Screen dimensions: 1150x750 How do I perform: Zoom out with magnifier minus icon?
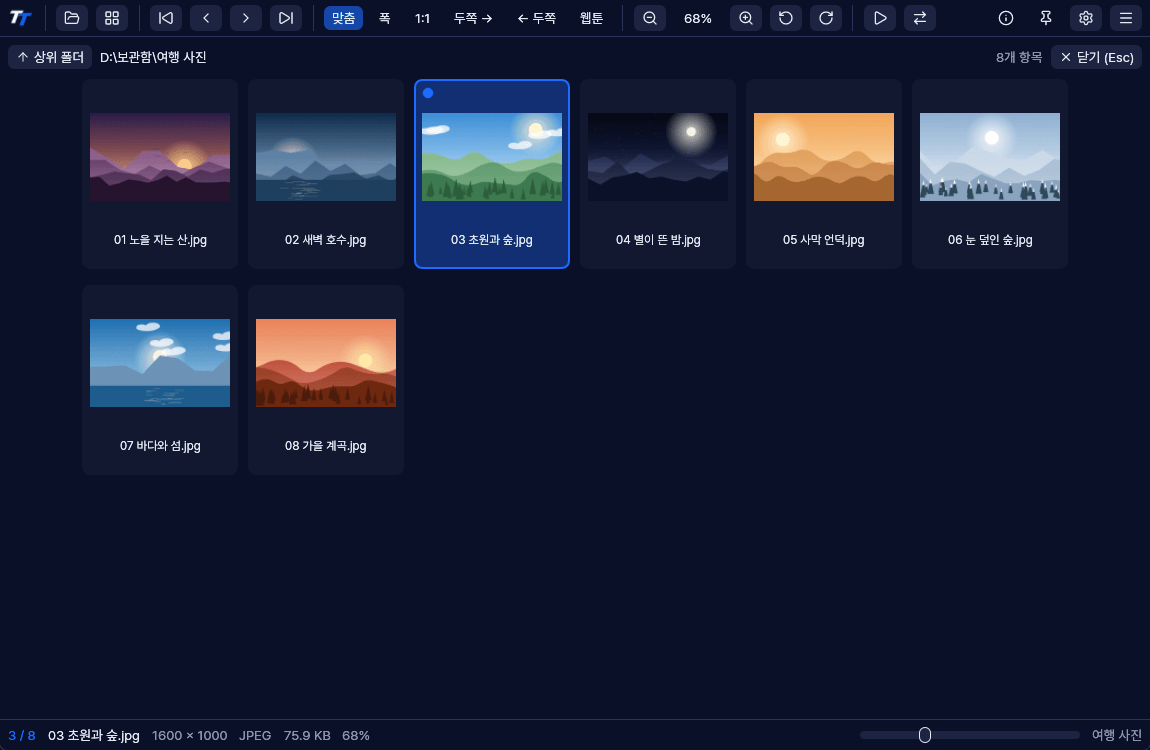click(650, 18)
